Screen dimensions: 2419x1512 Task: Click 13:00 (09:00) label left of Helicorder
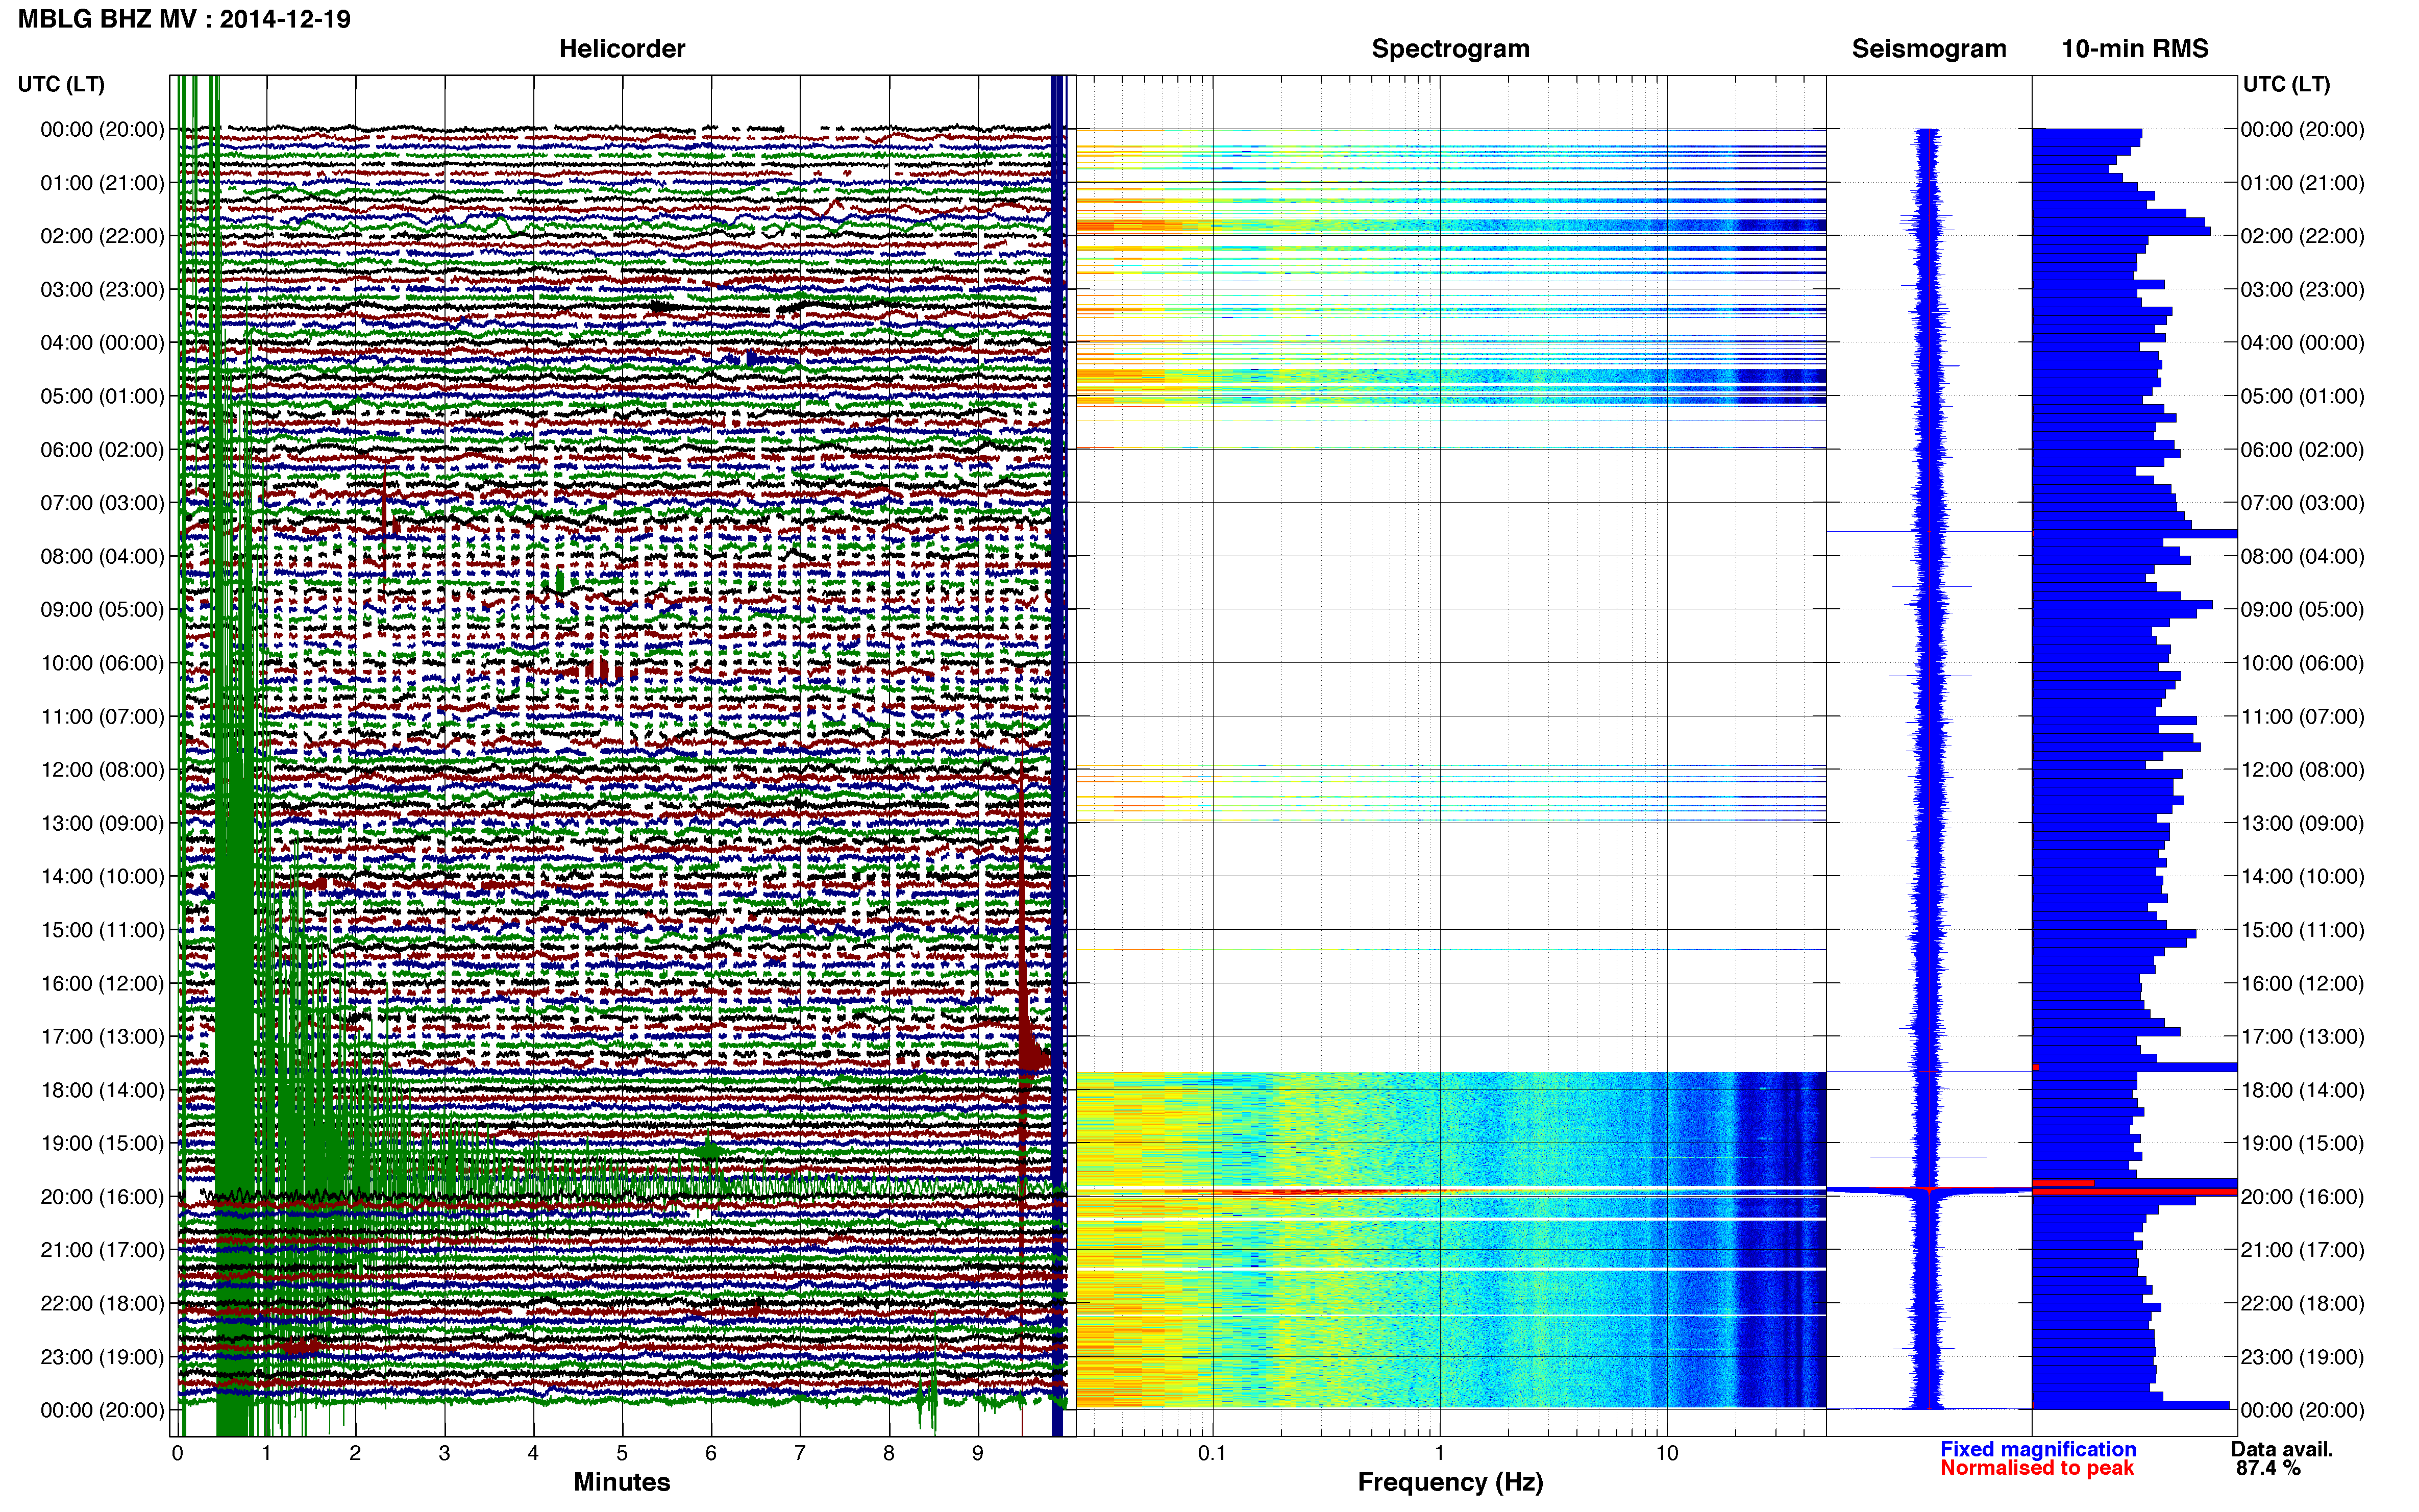click(102, 823)
